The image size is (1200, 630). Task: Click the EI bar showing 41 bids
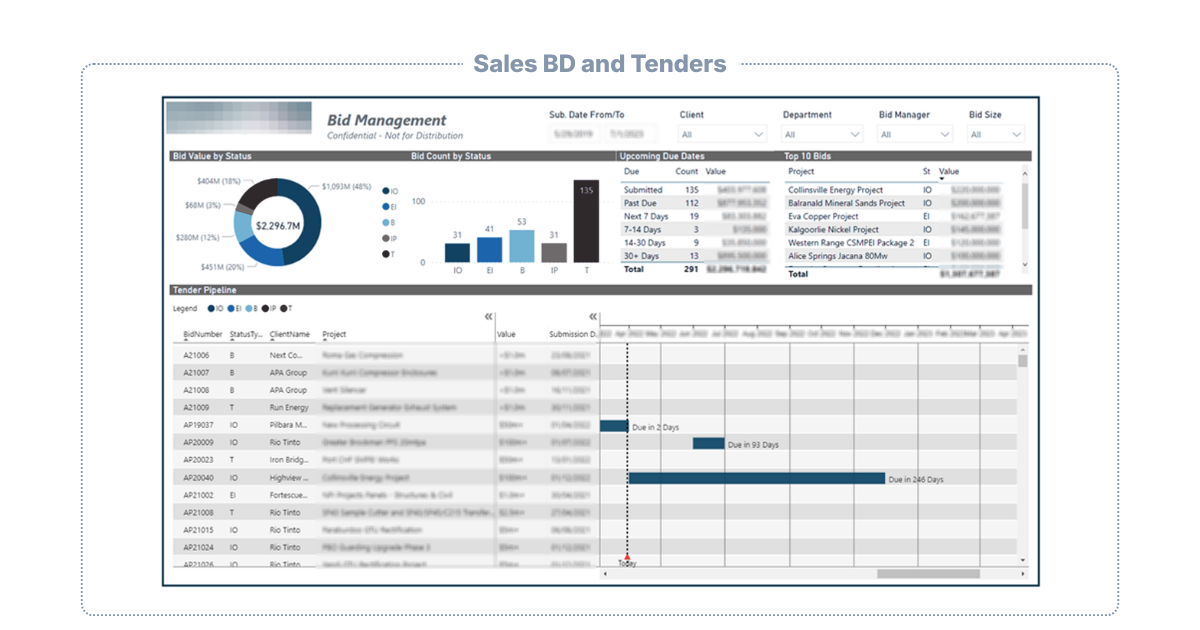[x=489, y=251]
